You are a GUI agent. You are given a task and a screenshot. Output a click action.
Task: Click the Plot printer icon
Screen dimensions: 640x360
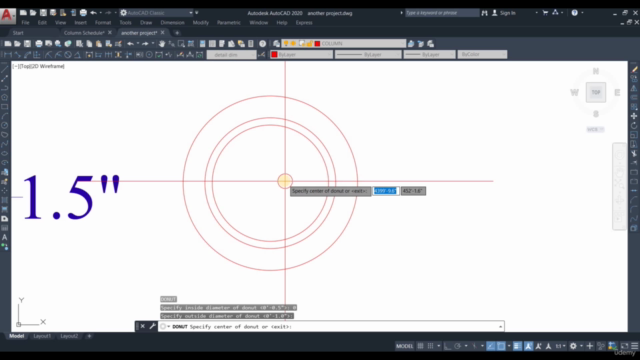(38, 44)
